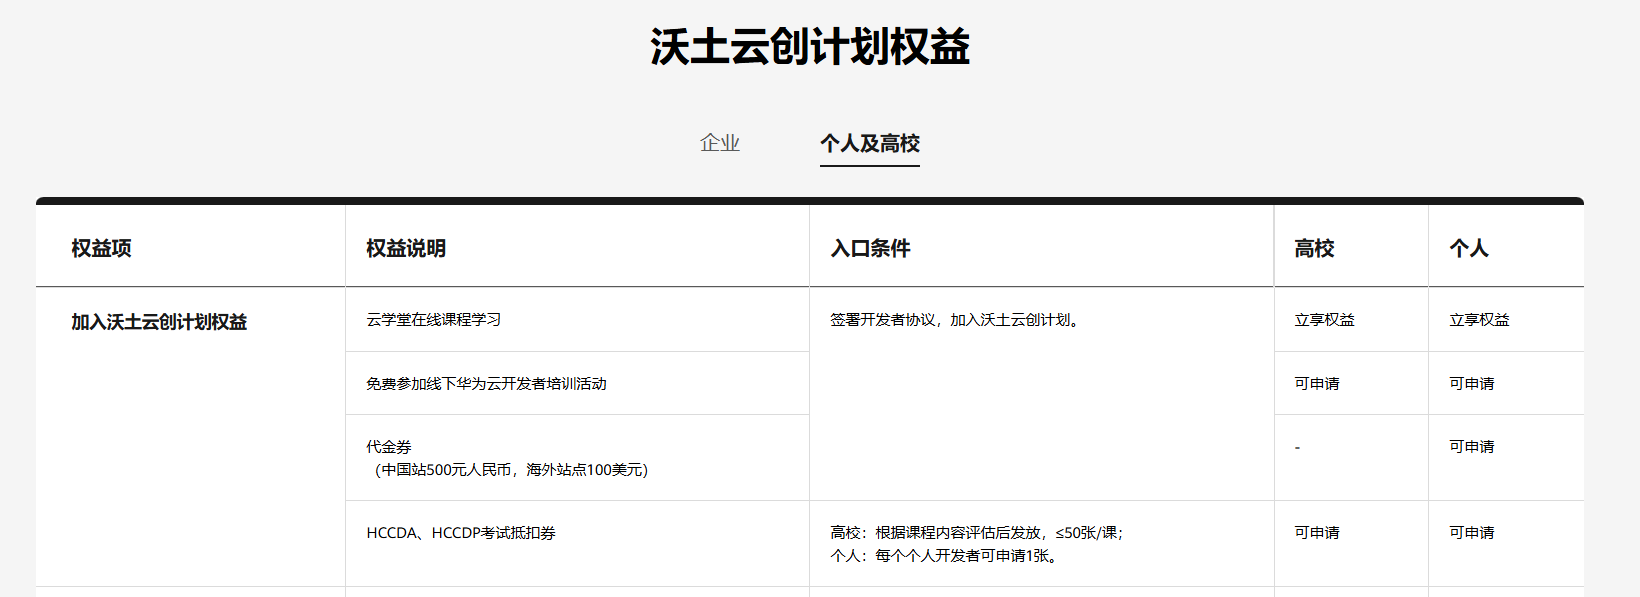Switch to the 企业 tab

[x=720, y=143]
